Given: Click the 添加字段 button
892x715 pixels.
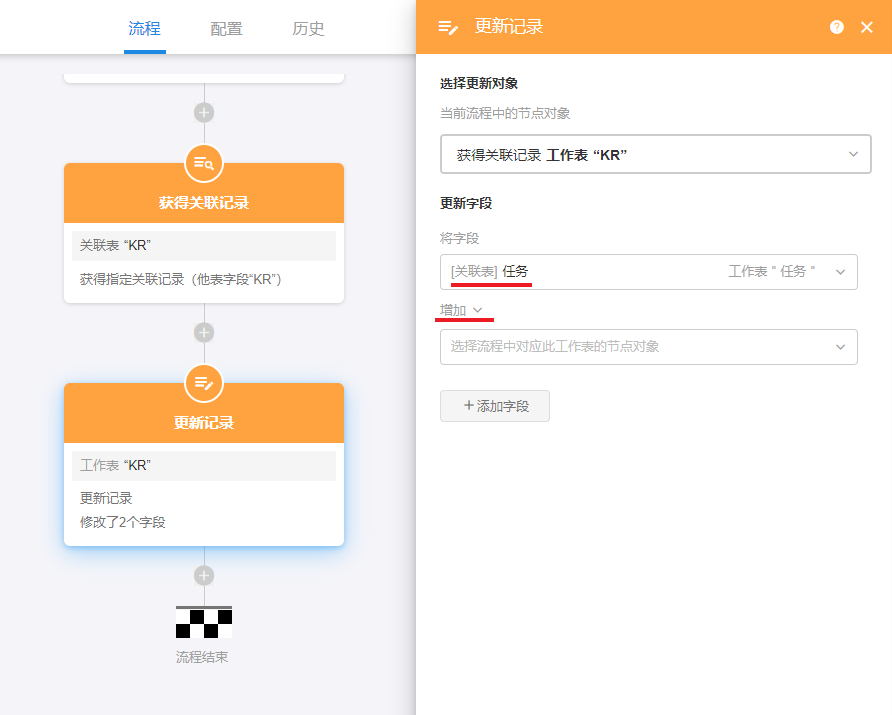Looking at the screenshot, I should coord(495,406).
